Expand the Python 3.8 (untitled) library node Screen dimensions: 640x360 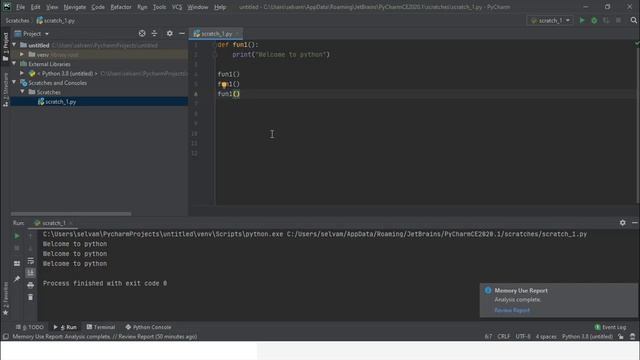pyautogui.click(x=22, y=73)
